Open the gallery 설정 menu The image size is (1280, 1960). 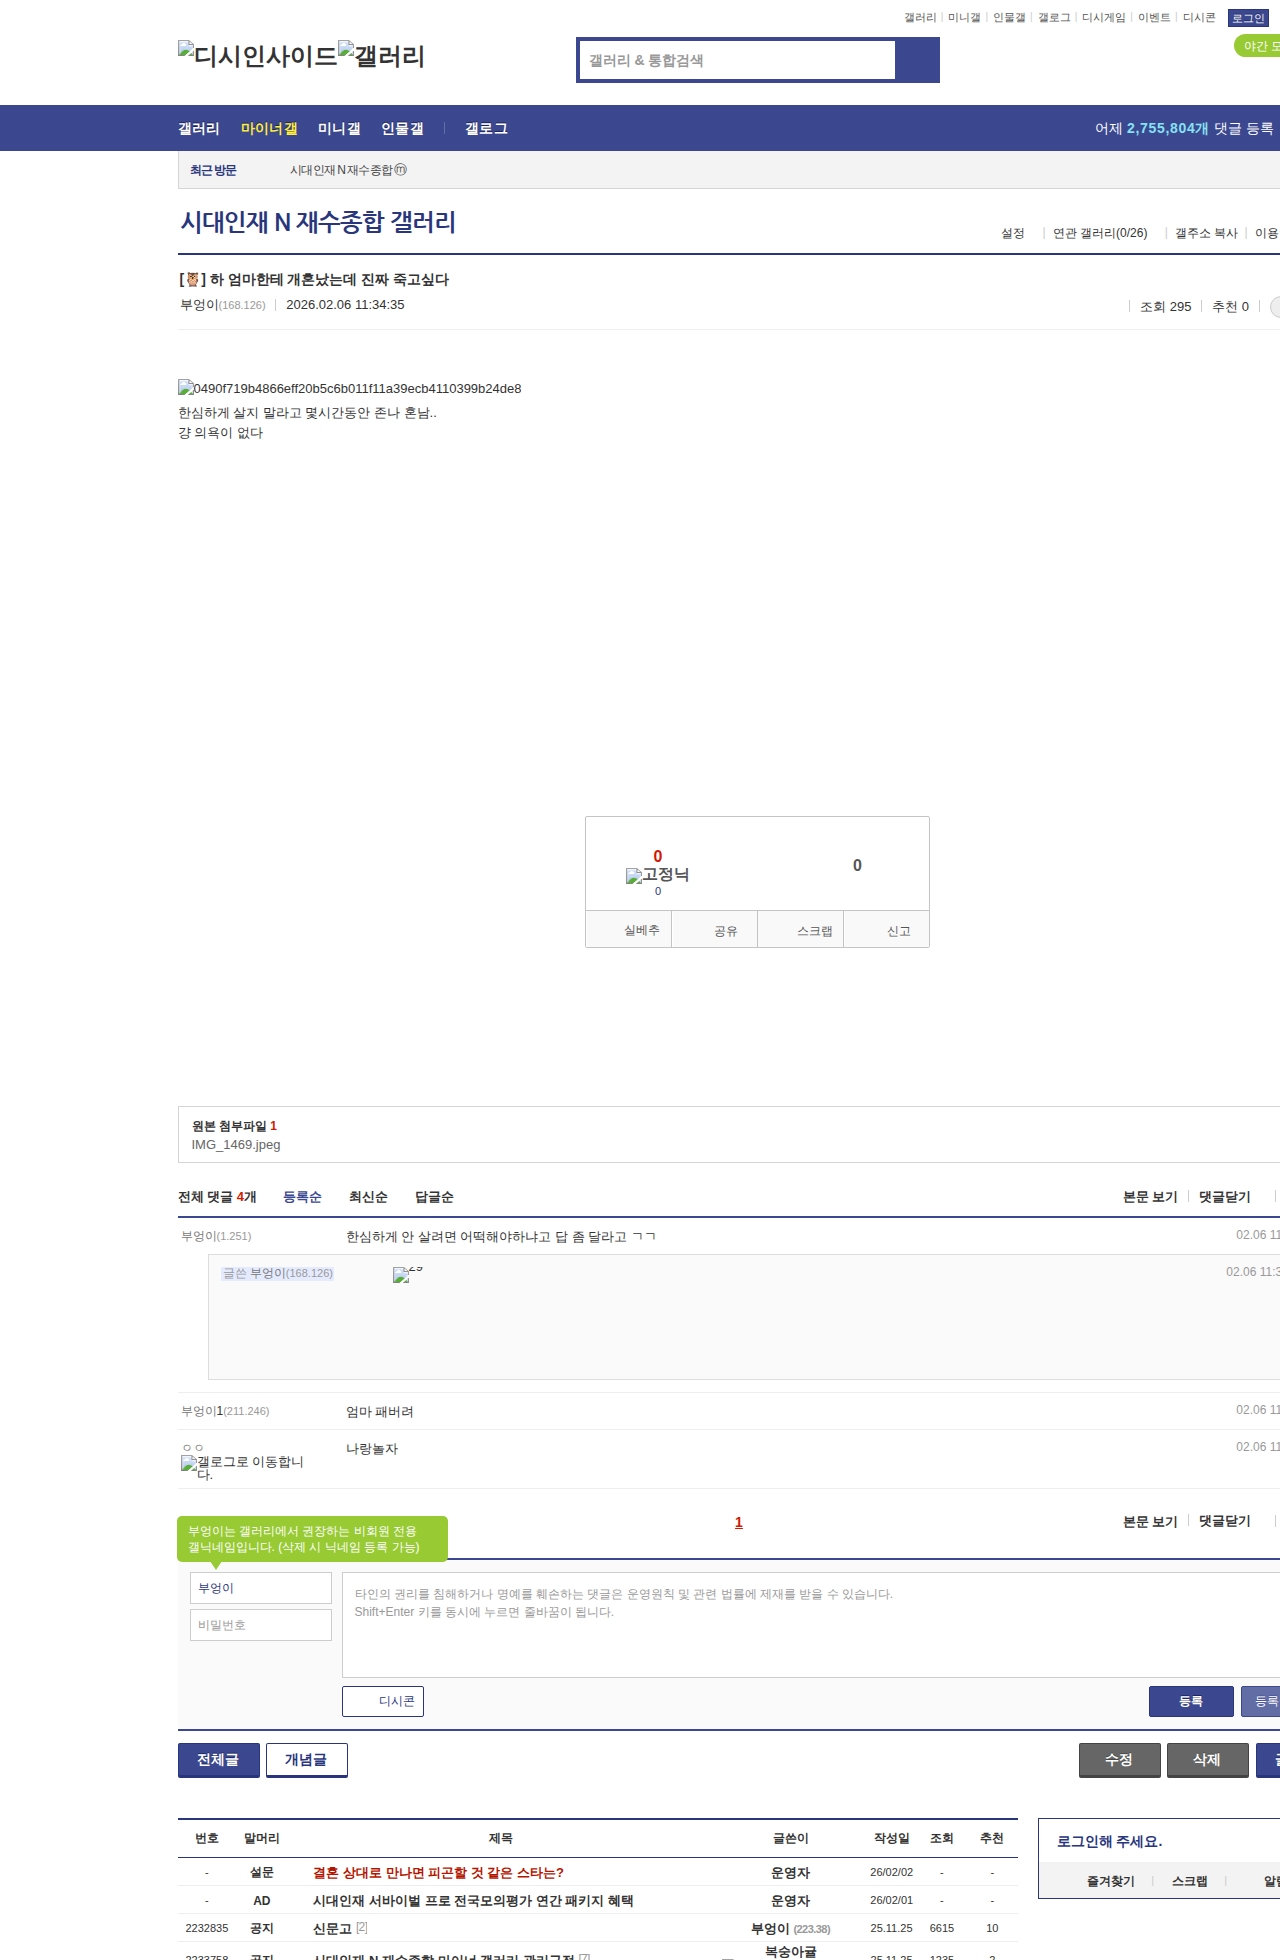pos(1013,233)
